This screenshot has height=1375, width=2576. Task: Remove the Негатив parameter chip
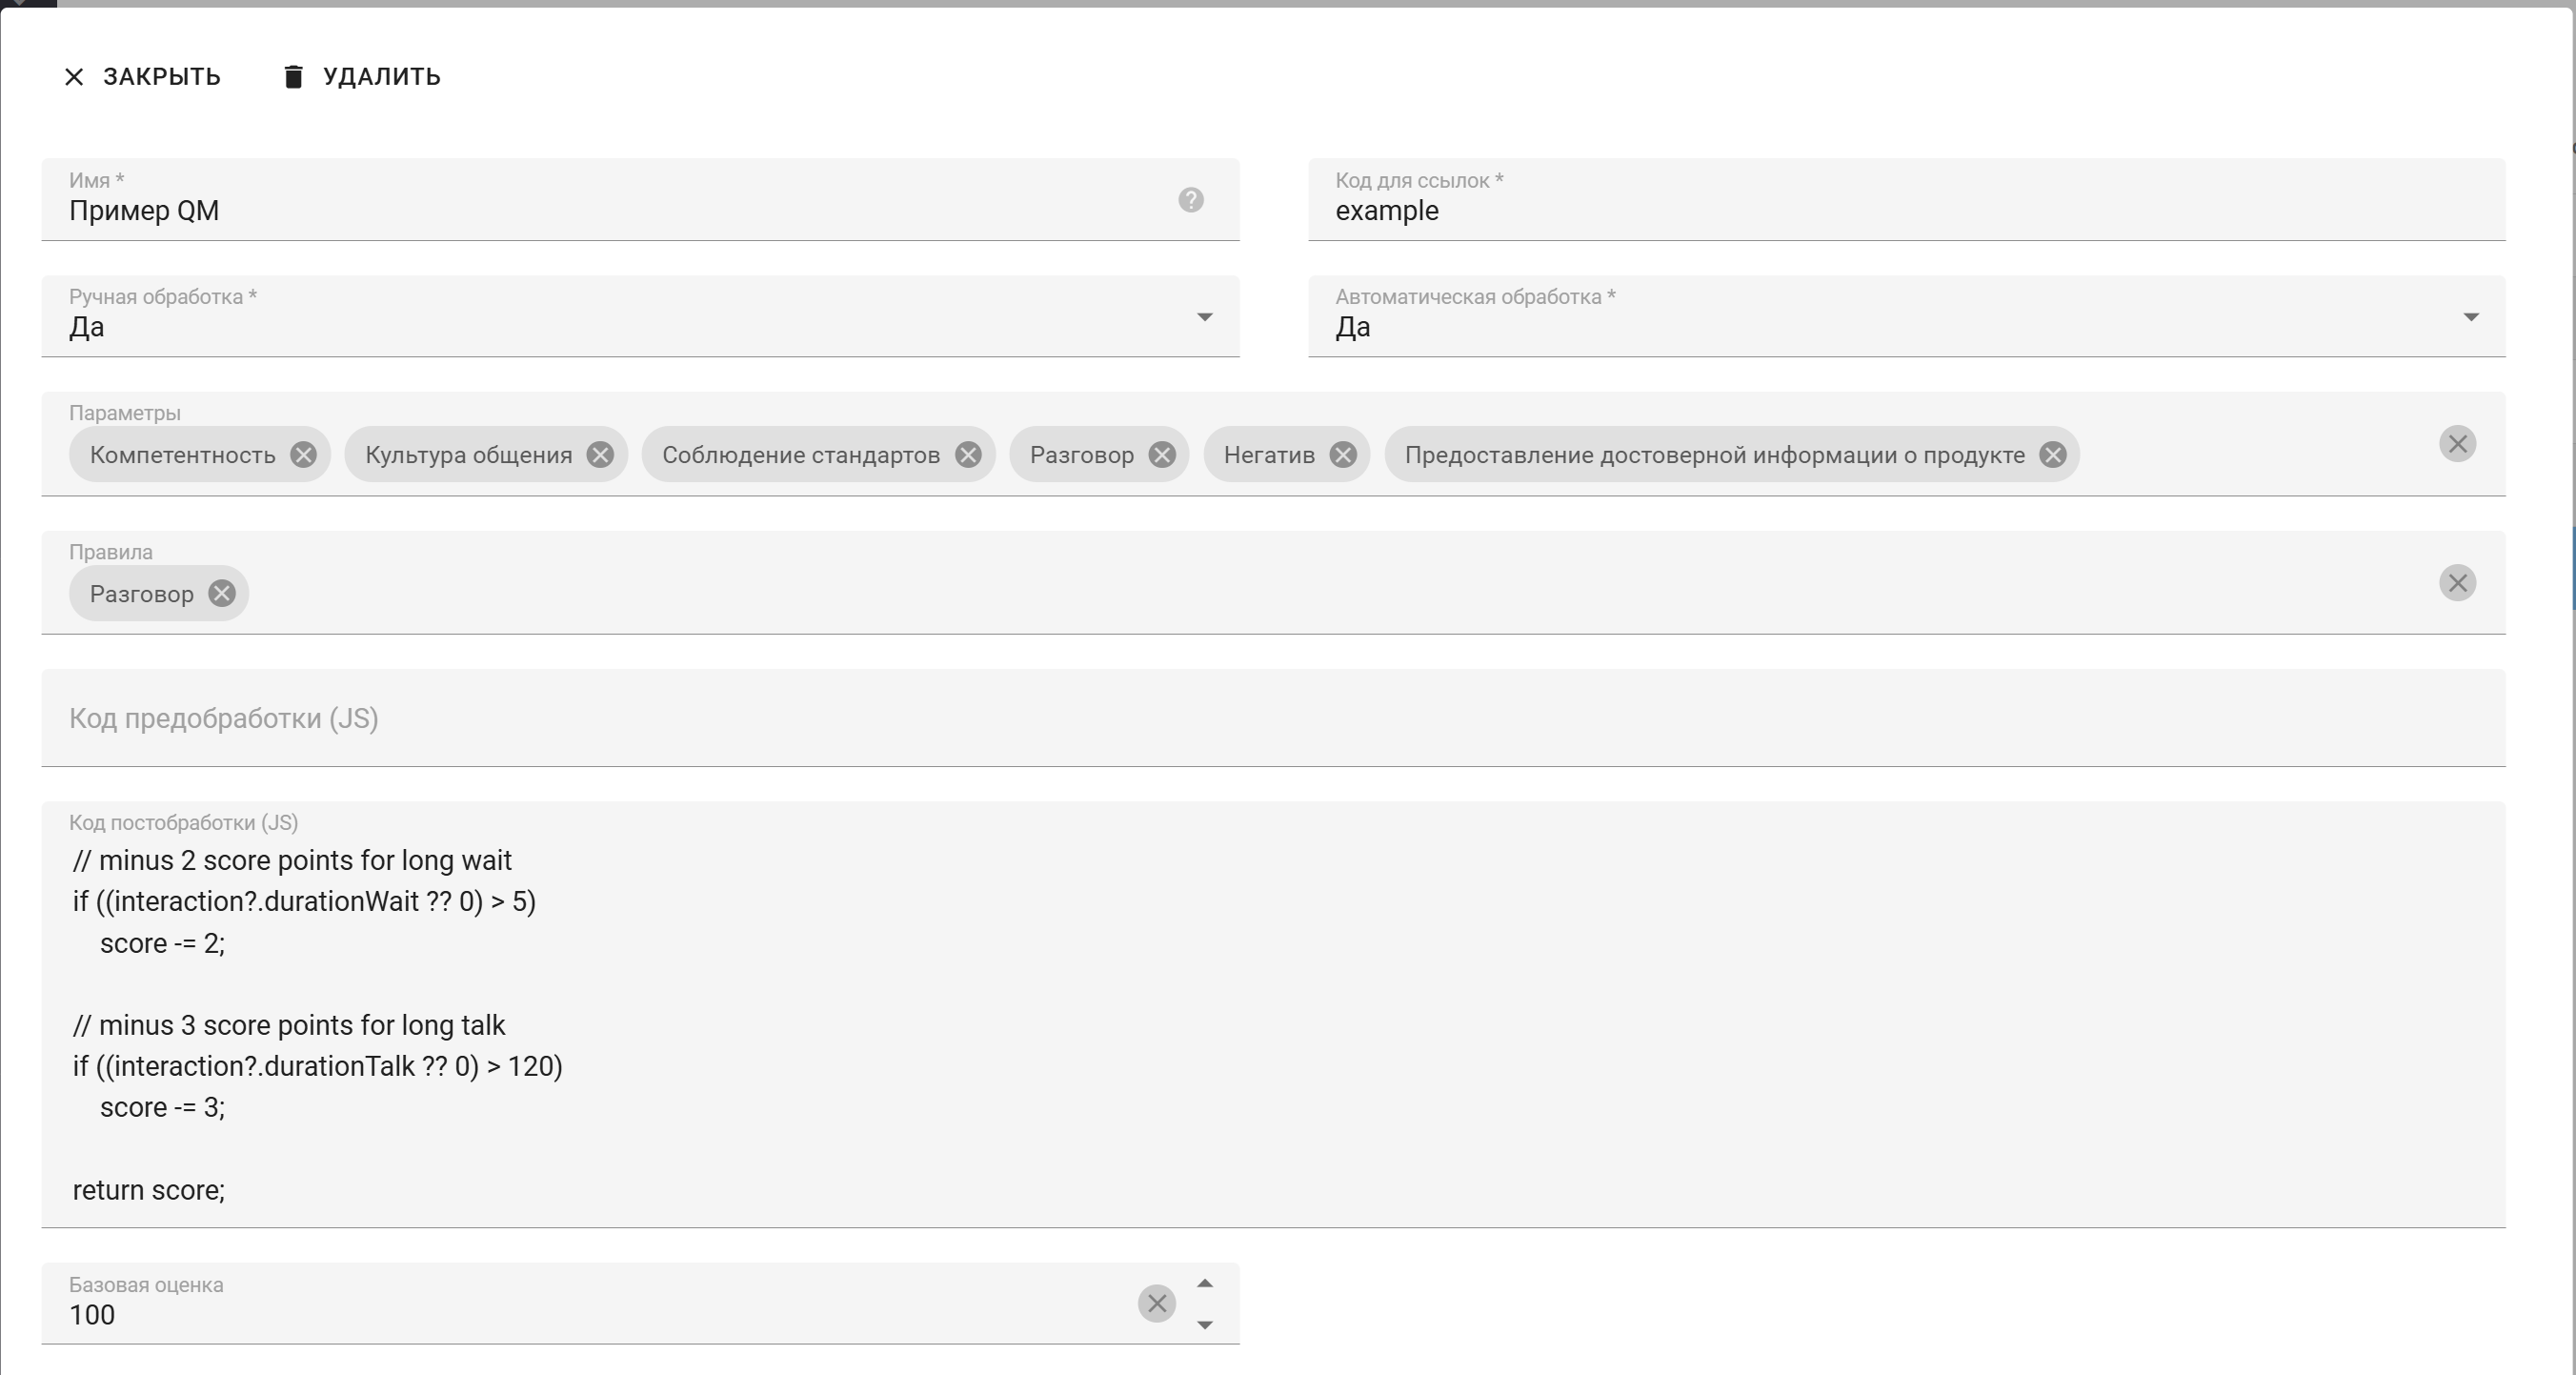coord(1343,455)
